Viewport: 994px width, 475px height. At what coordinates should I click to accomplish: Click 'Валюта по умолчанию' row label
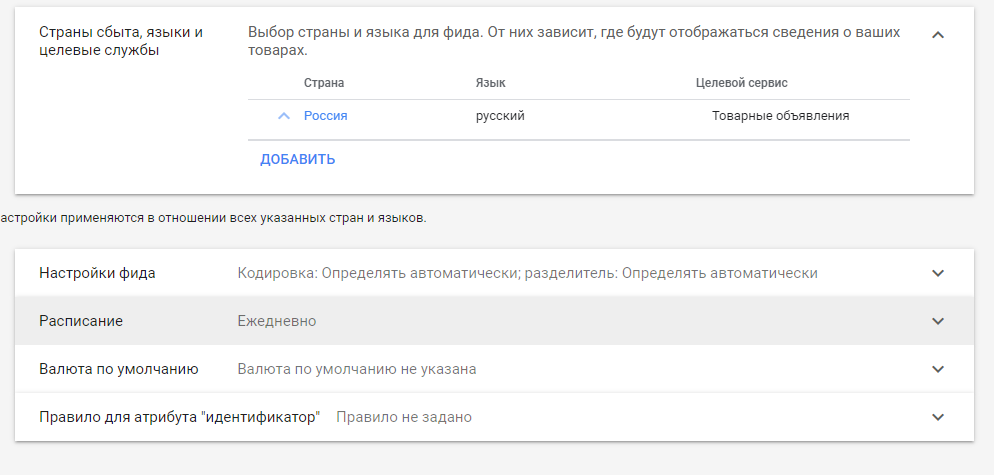coord(118,369)
